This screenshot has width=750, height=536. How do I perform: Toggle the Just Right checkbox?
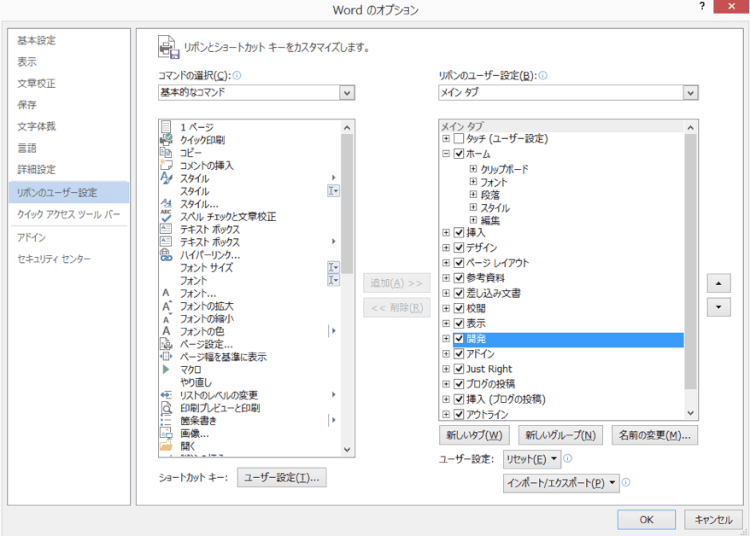[459, 369]
